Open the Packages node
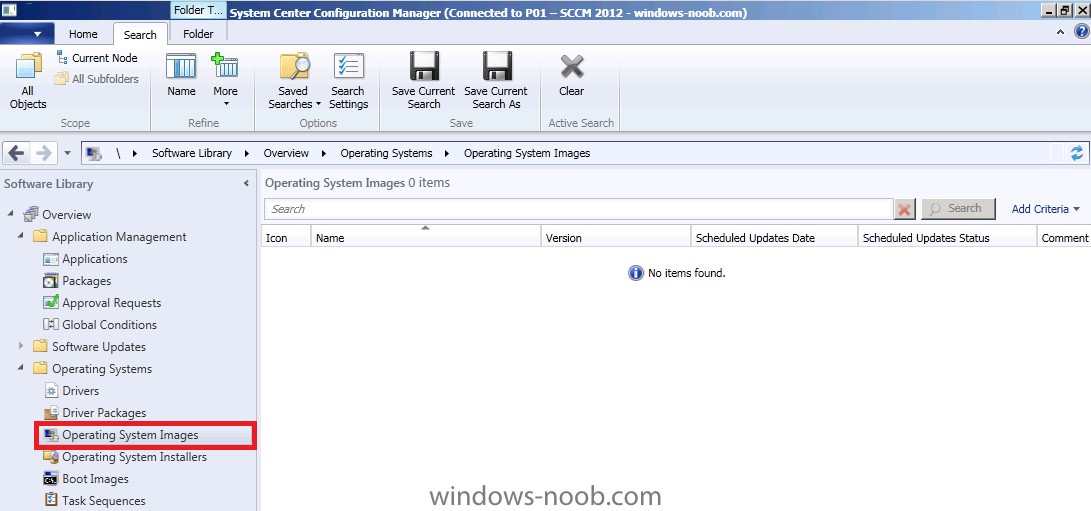The image size is (1091, 511). [x=86, y=281]
